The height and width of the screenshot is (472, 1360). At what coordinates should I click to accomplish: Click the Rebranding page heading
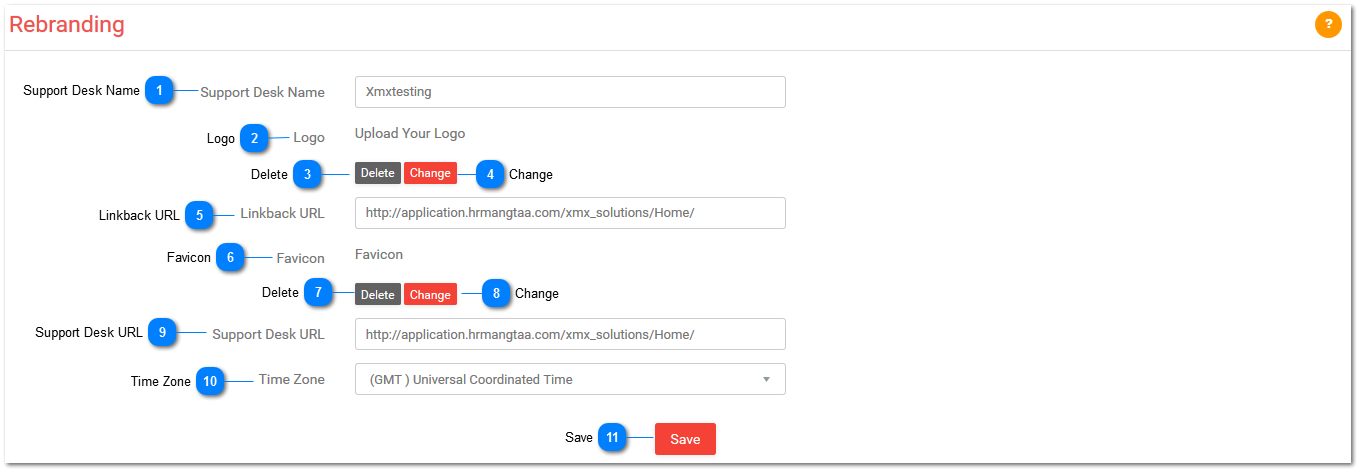67,25
